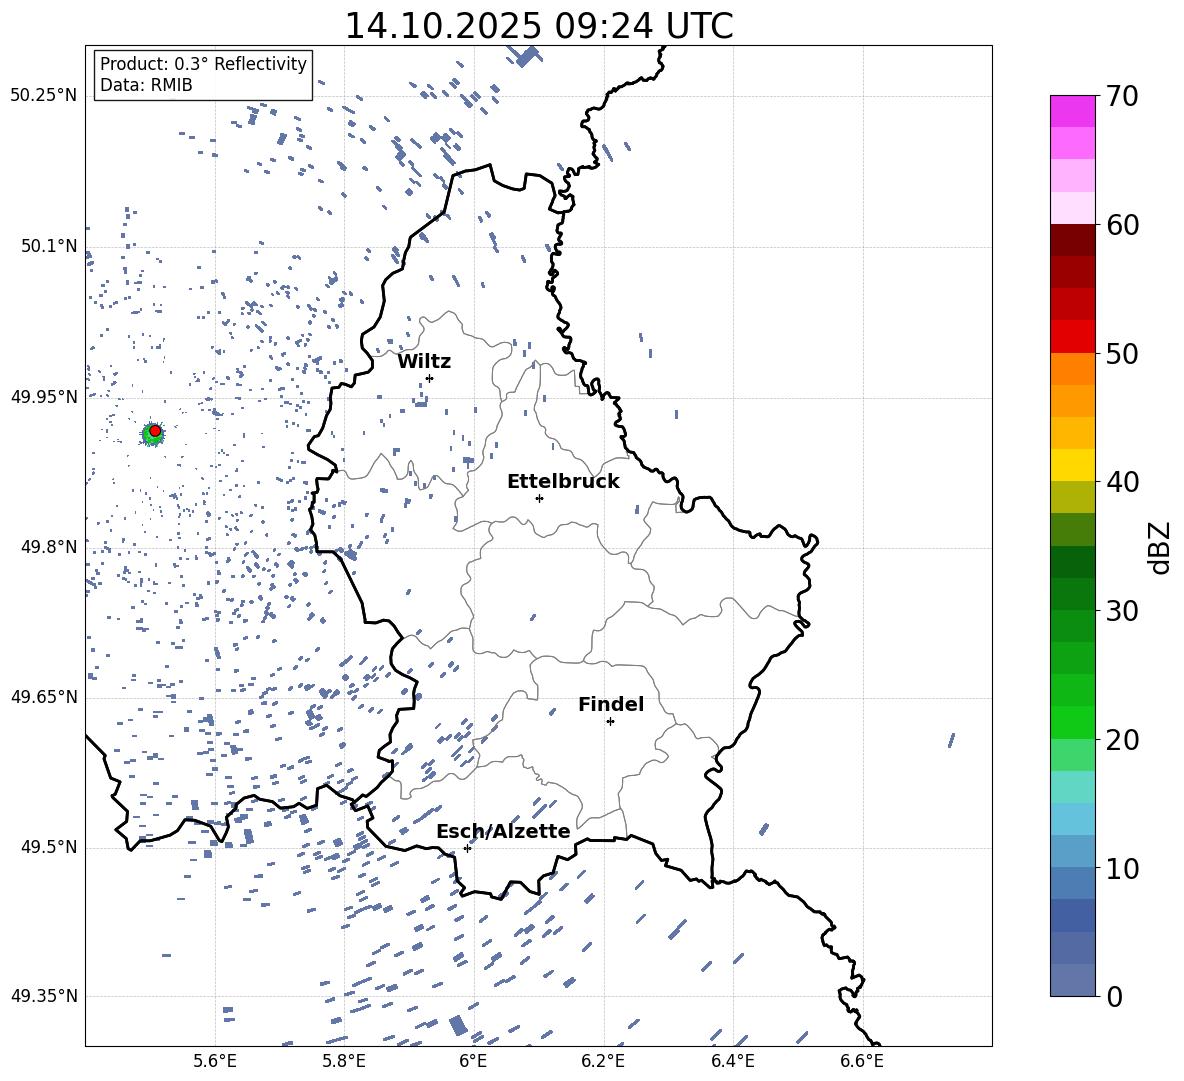Image resolution: width=1184 pixels, height=1081 pixels.
Task: Click the dark maroon colorbar segment below 60
Action: coord(1072,241)
